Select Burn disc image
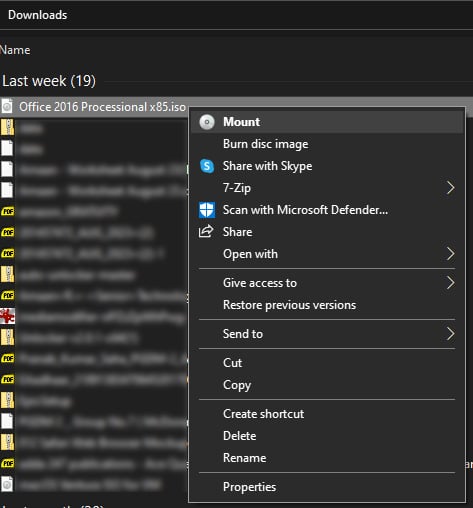 327,144
